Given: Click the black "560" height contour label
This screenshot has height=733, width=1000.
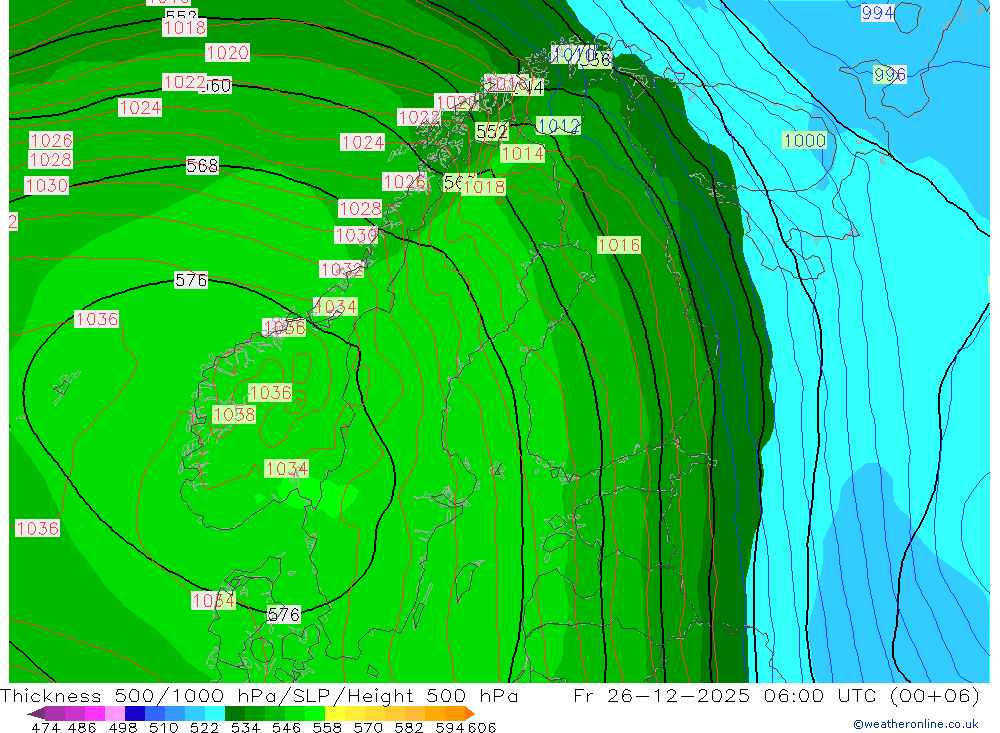Looking at the screenshot, I should tap(216, 85).
